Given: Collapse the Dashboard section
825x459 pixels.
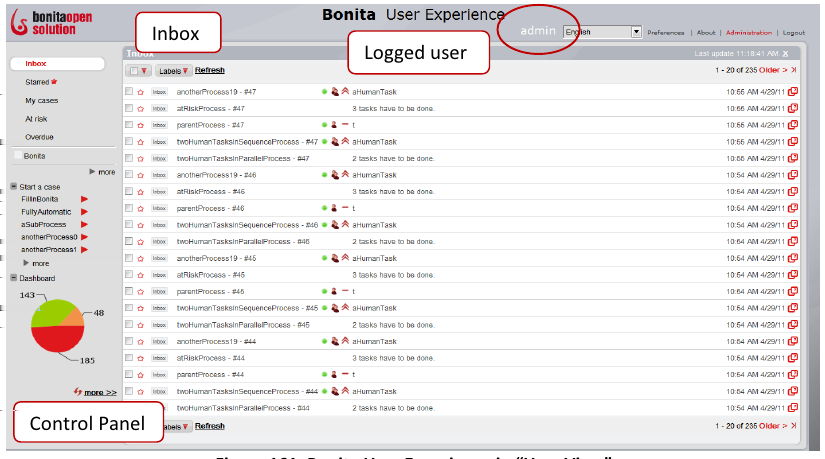Looking at the screenshot, I should pyautogui.click(x=14, y=278).
